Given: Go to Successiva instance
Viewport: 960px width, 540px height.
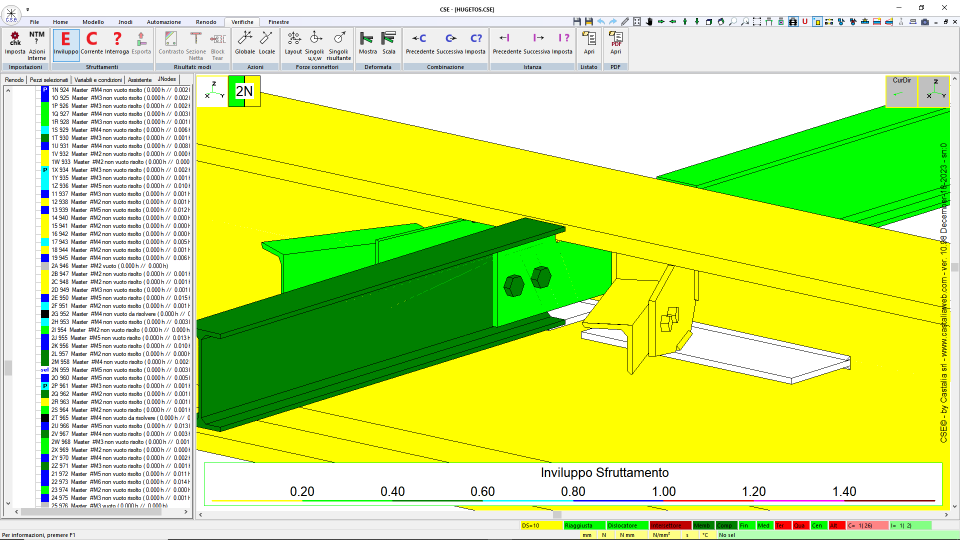Looking at the screenshot, I should 537,43.
